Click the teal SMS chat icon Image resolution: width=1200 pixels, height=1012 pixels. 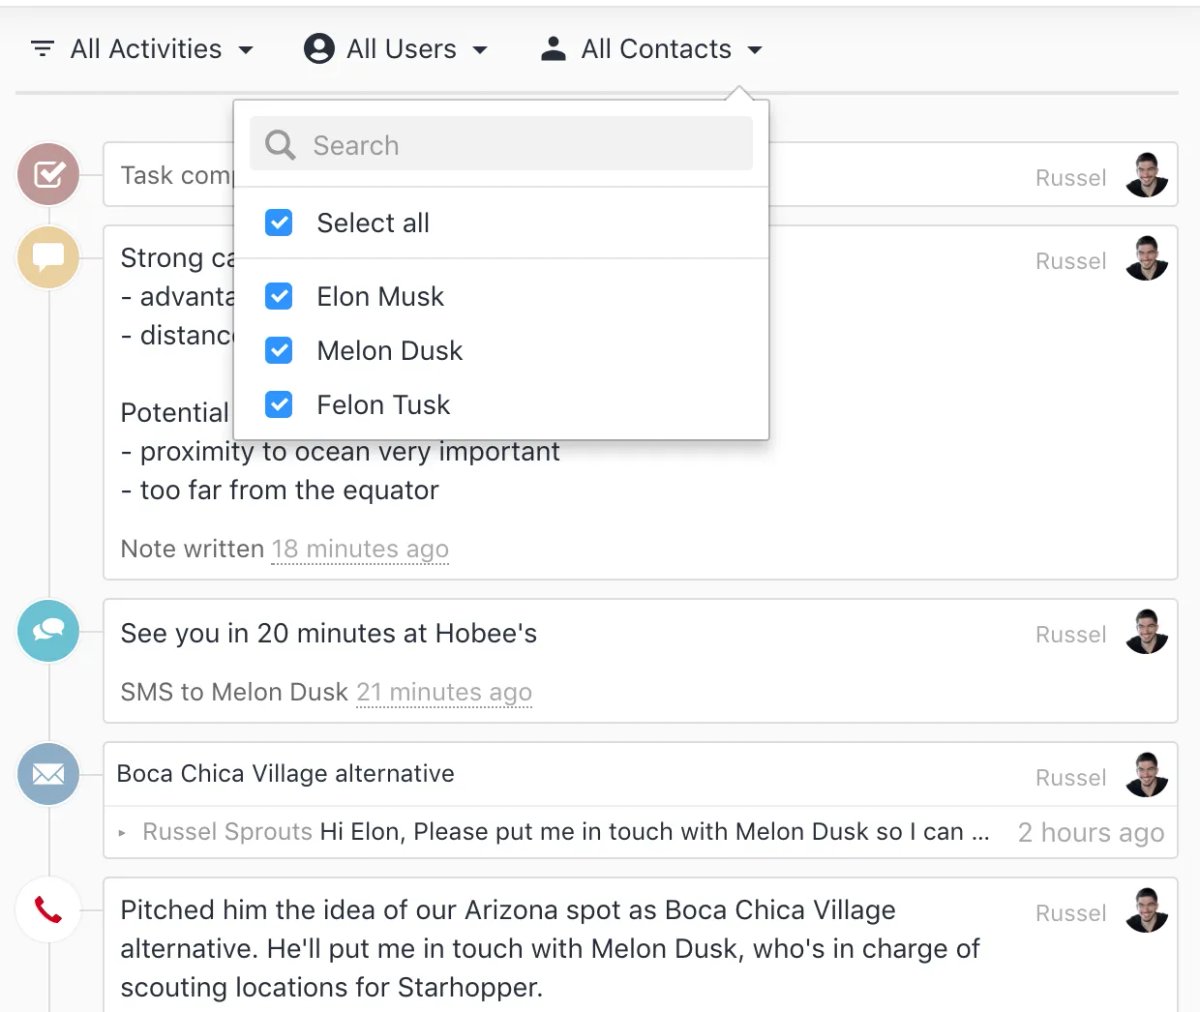tap(48, 630)
